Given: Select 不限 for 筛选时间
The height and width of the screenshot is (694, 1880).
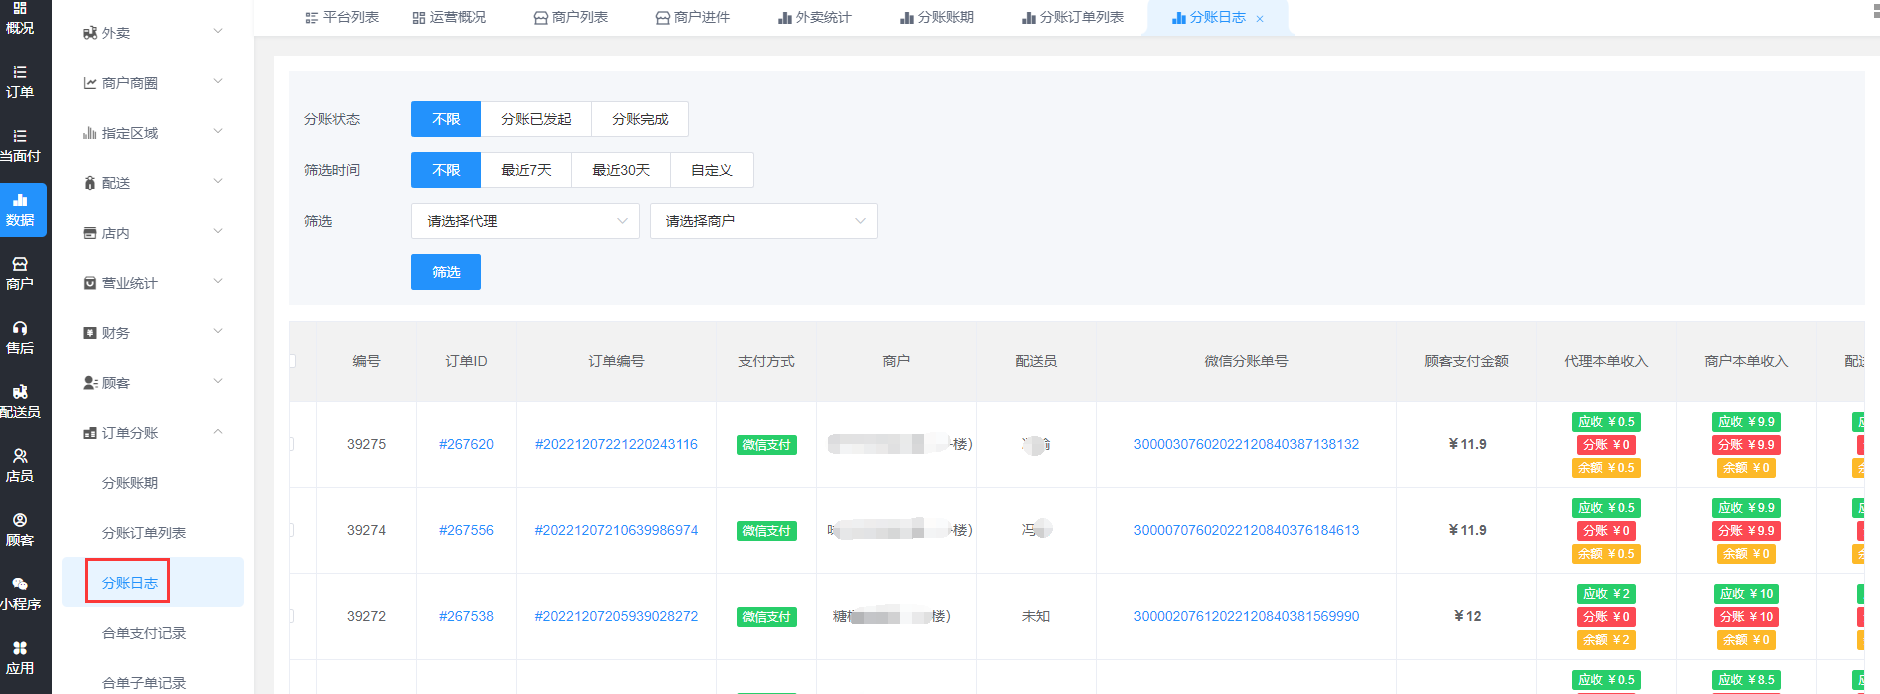Looking at the screenshot, I should [446, 170].
